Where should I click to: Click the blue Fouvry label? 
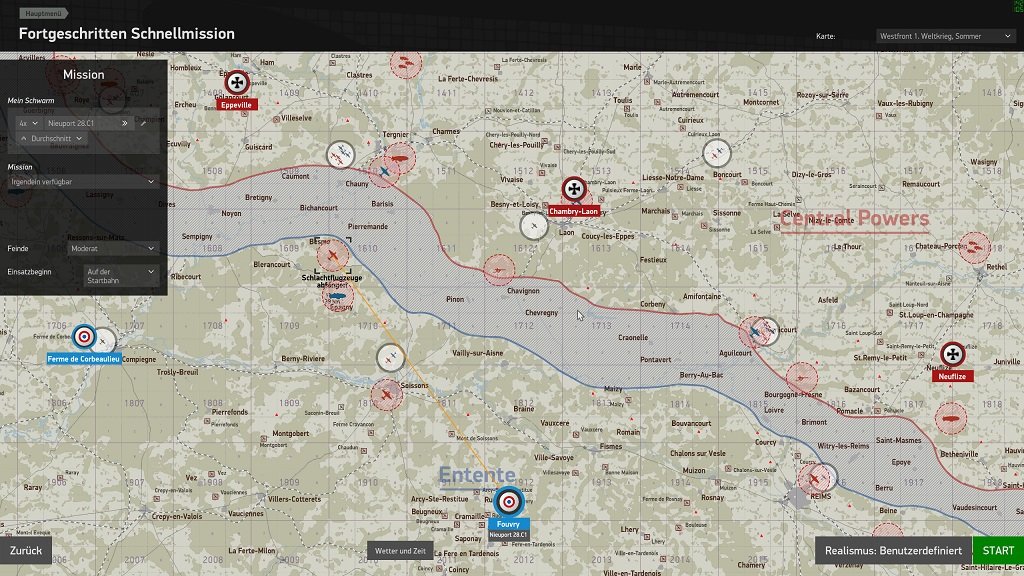coord(508,524)
